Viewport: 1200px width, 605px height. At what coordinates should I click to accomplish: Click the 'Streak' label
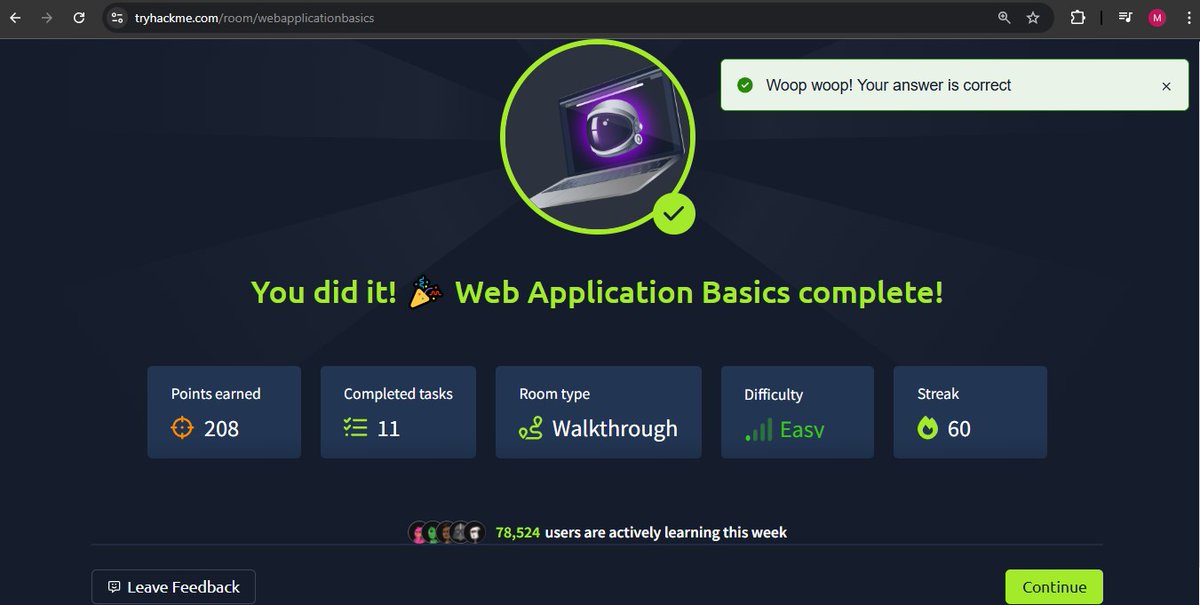tap(938, 394)
